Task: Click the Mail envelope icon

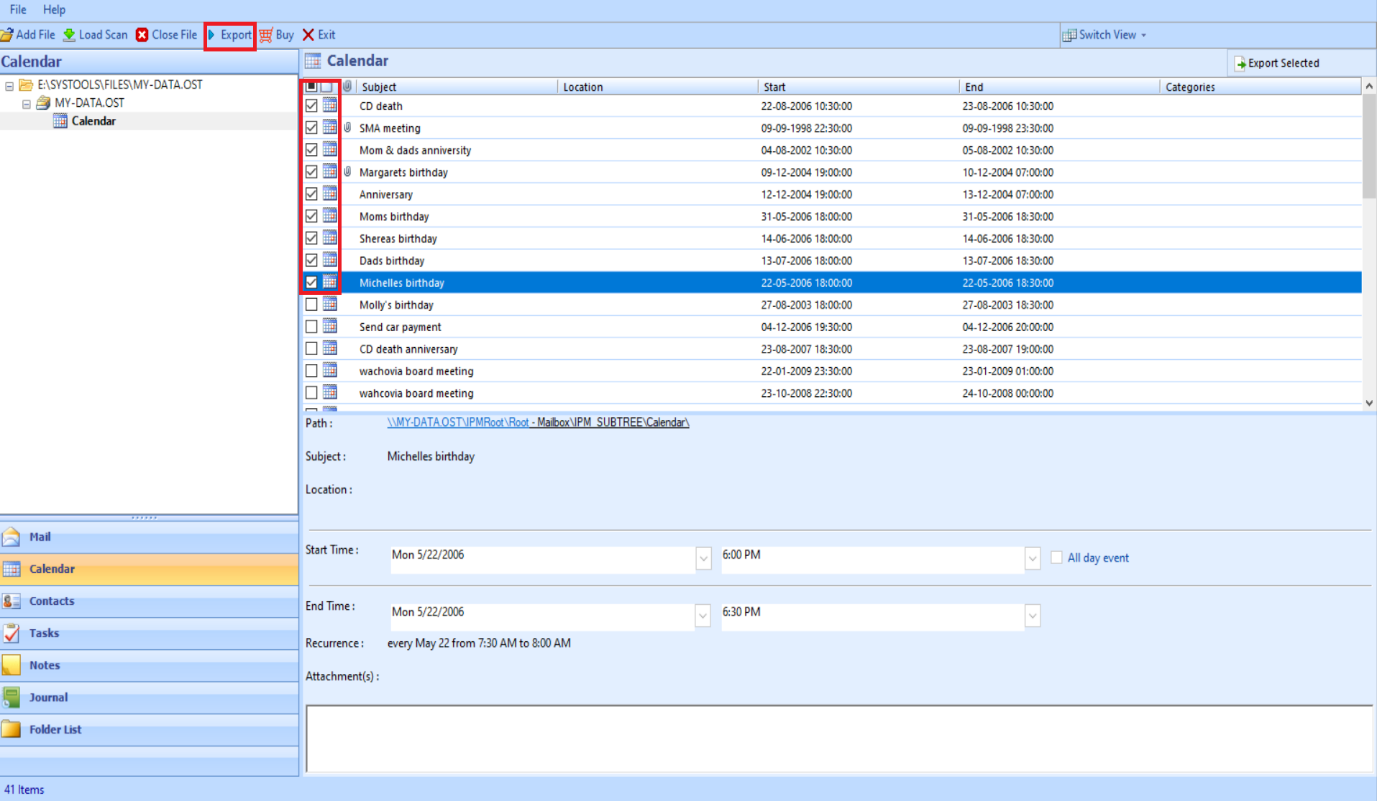Action: pyautogui.click(x=11, y=537)
